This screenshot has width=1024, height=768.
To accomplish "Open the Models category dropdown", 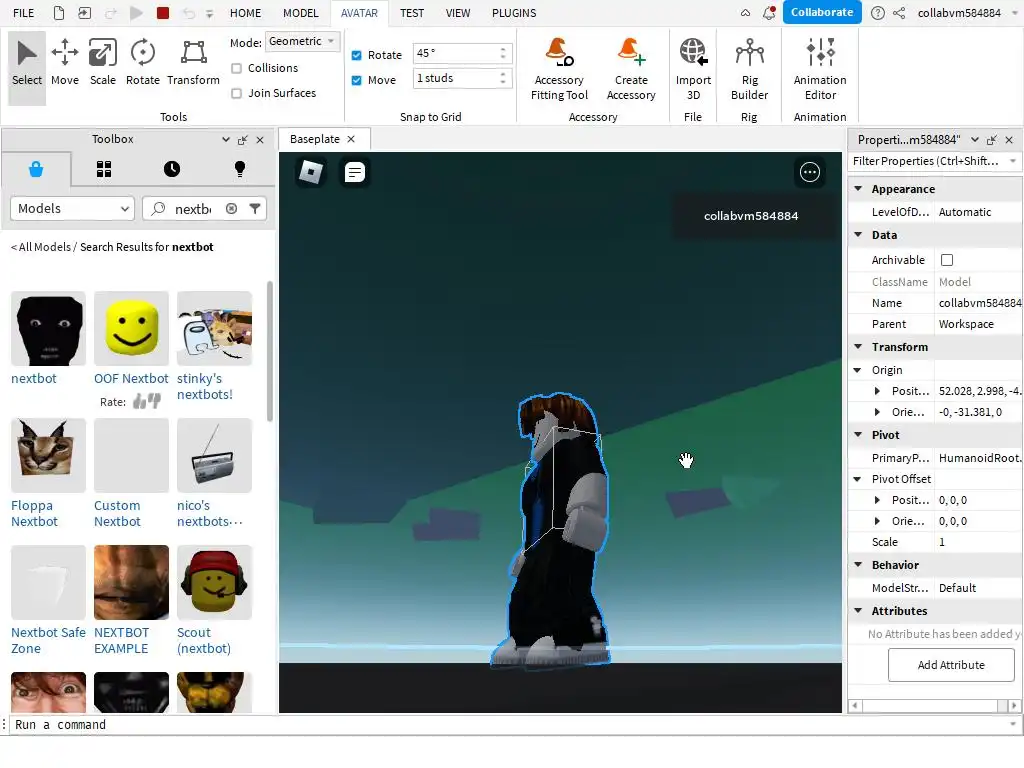I will coord(72,208).
